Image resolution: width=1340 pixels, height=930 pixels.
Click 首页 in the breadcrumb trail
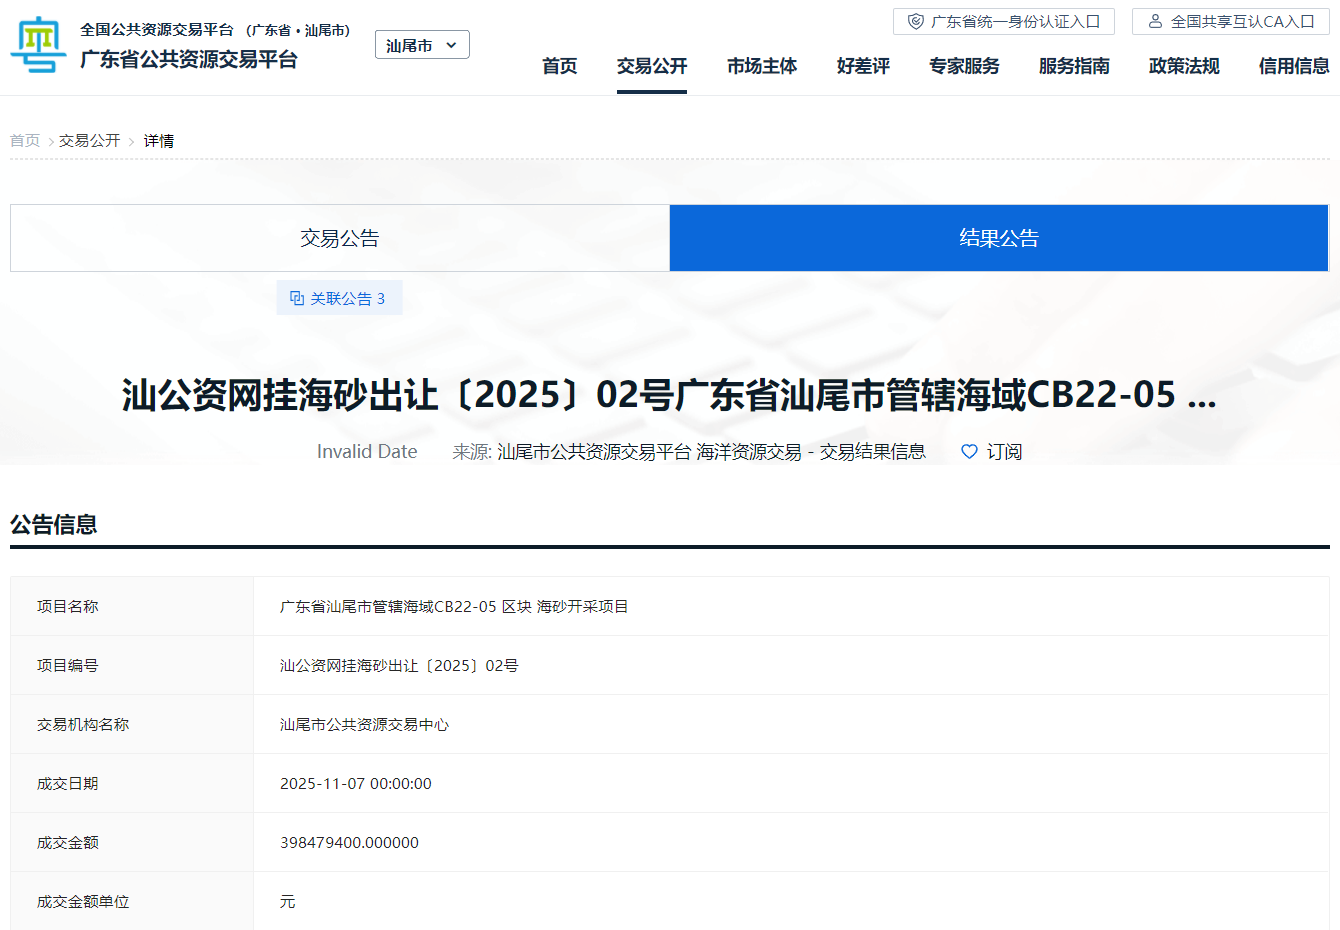coord(25,141)
